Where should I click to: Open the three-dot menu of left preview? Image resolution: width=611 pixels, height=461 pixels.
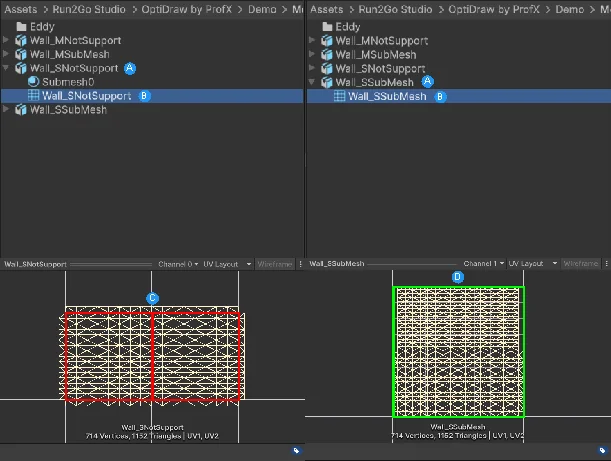300,264
